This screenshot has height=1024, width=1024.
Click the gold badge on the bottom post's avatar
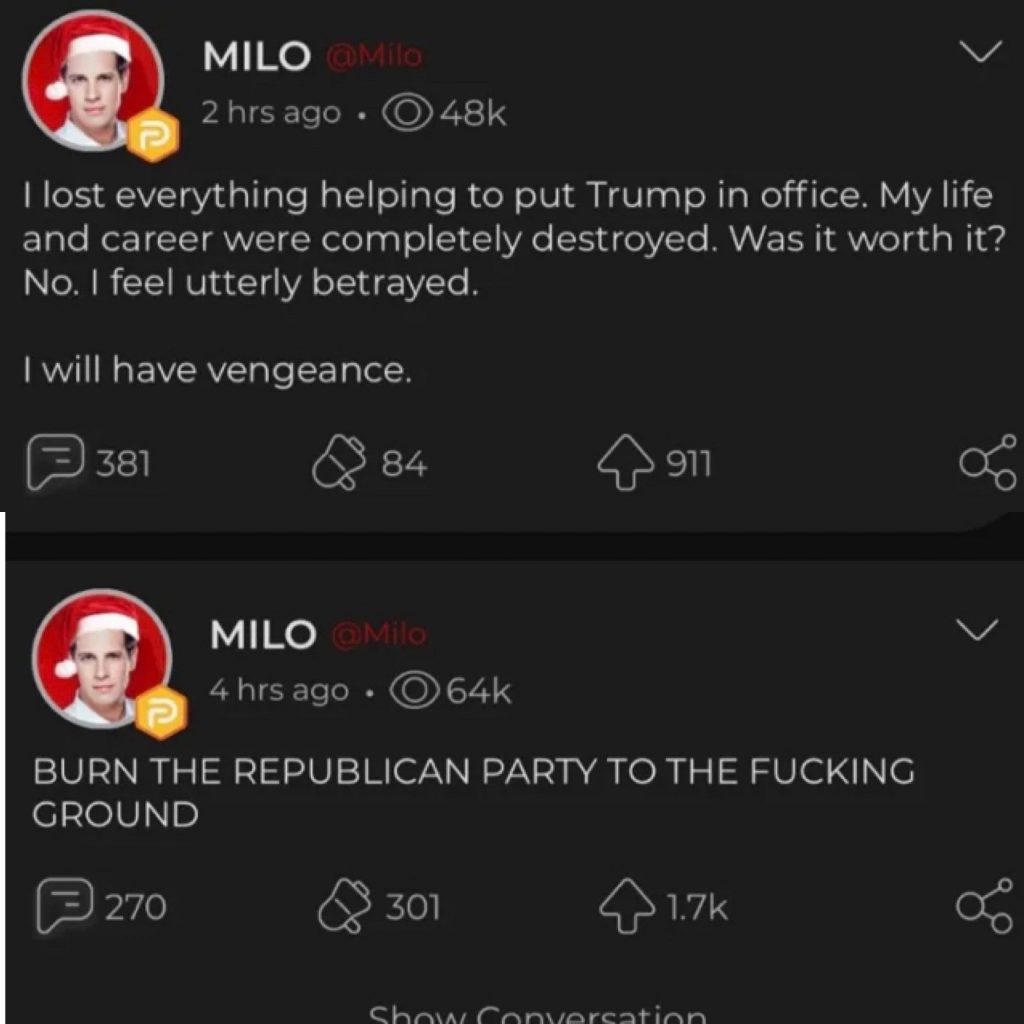coord(160,713)
